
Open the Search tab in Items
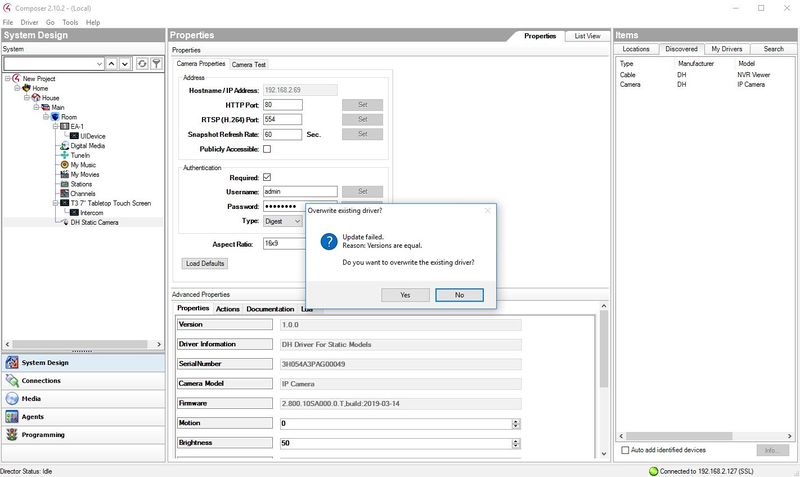[773, 49]
